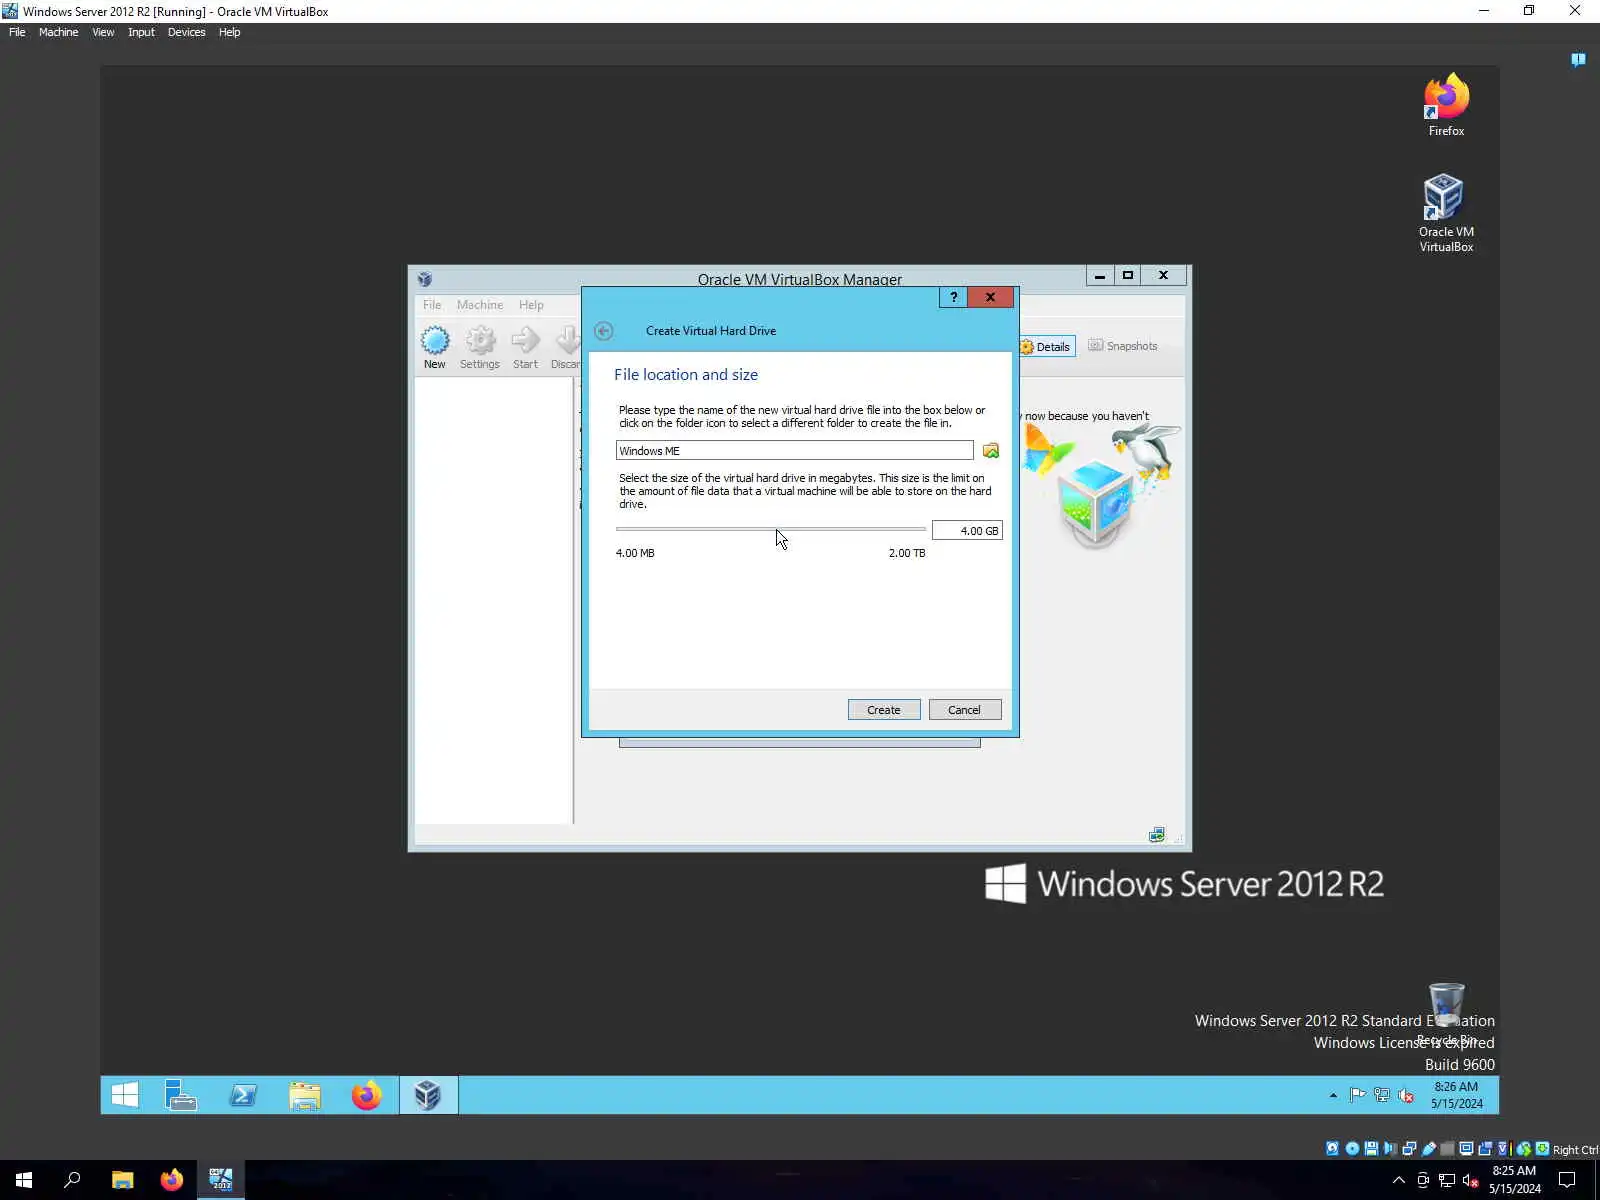Open the host notification center icon
The width and height of the screenshot is (1600, 1200).
pos(1567,1180)
